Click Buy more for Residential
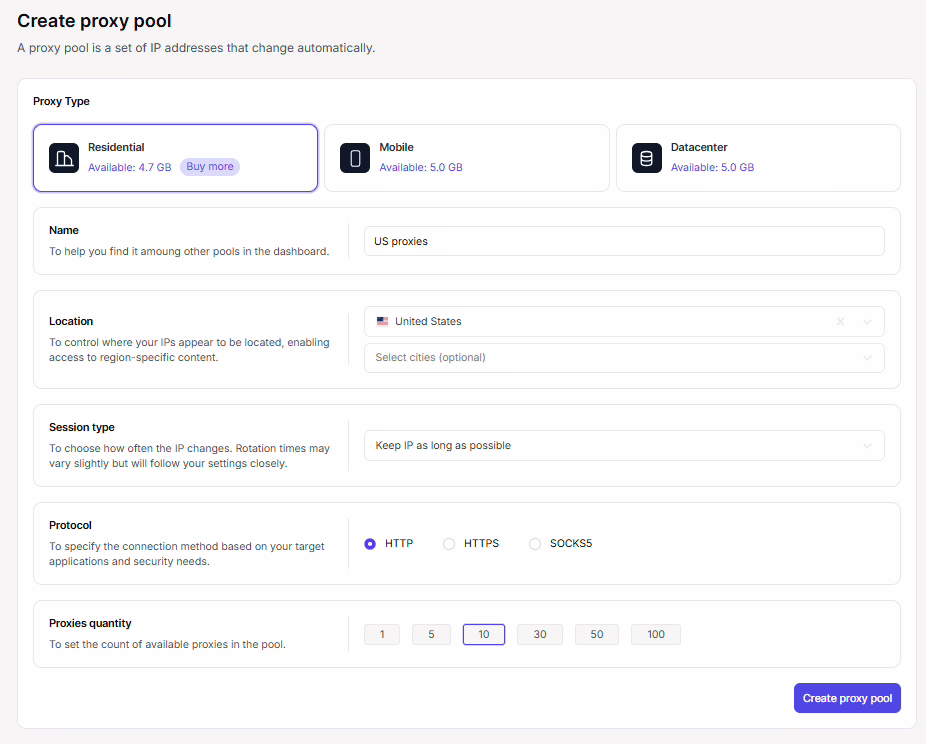 click(210, 167)
